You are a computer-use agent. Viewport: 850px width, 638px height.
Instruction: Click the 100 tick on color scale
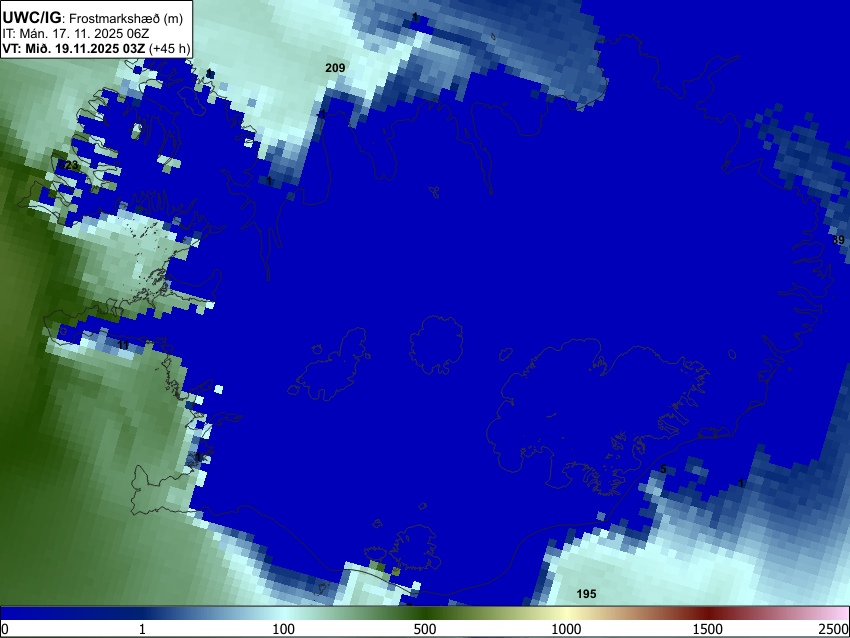point(284,629)
